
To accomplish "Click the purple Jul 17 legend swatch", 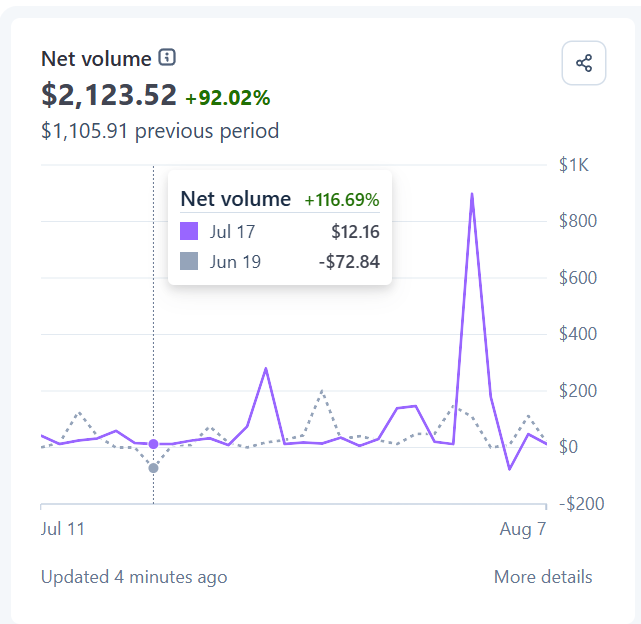I will point(189,231).
